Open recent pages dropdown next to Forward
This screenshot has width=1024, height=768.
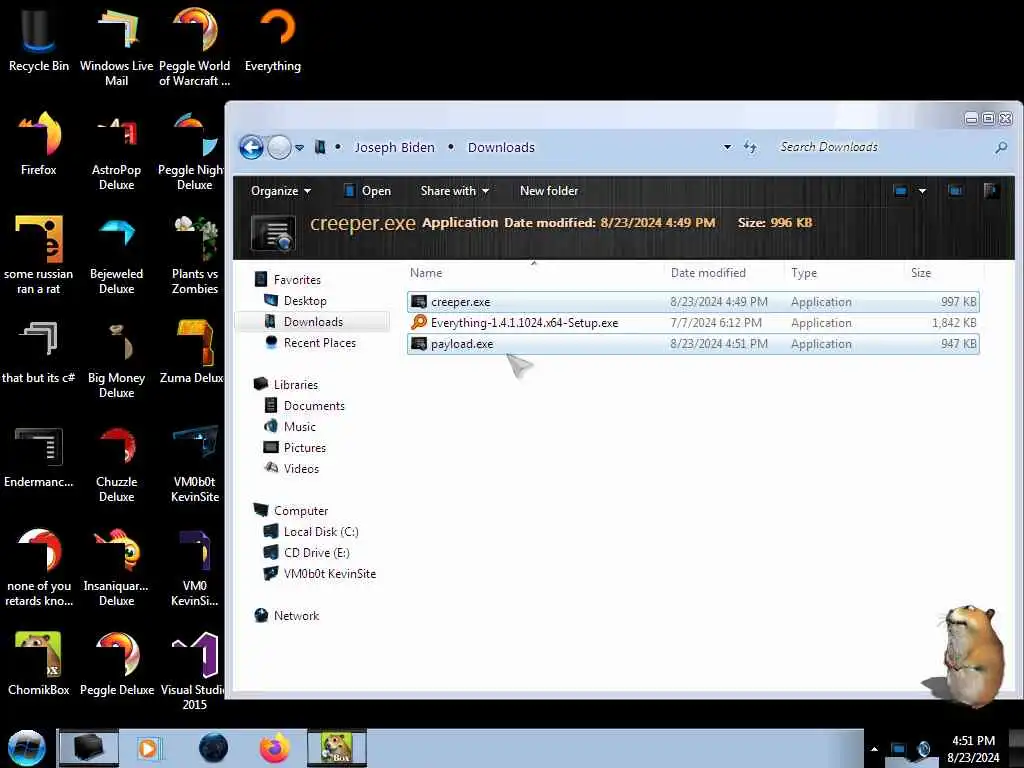299,148
